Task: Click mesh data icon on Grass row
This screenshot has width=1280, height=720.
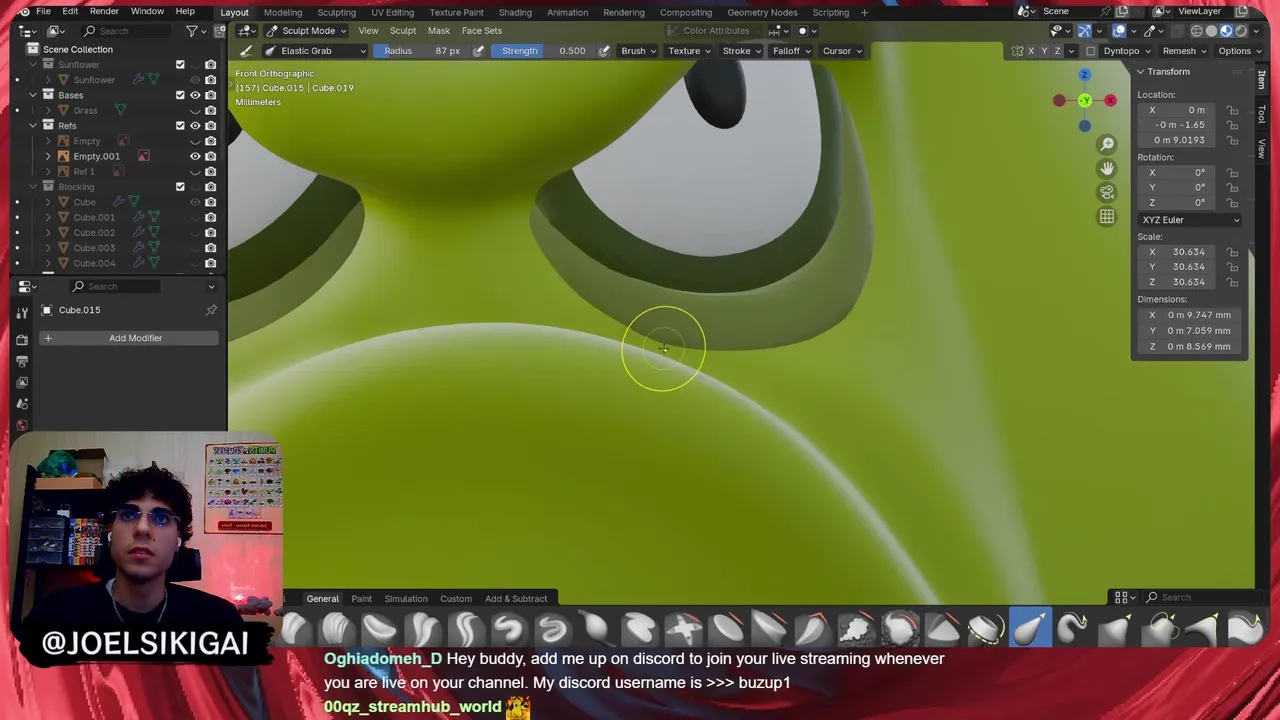Action: click(x=120, y=110)
